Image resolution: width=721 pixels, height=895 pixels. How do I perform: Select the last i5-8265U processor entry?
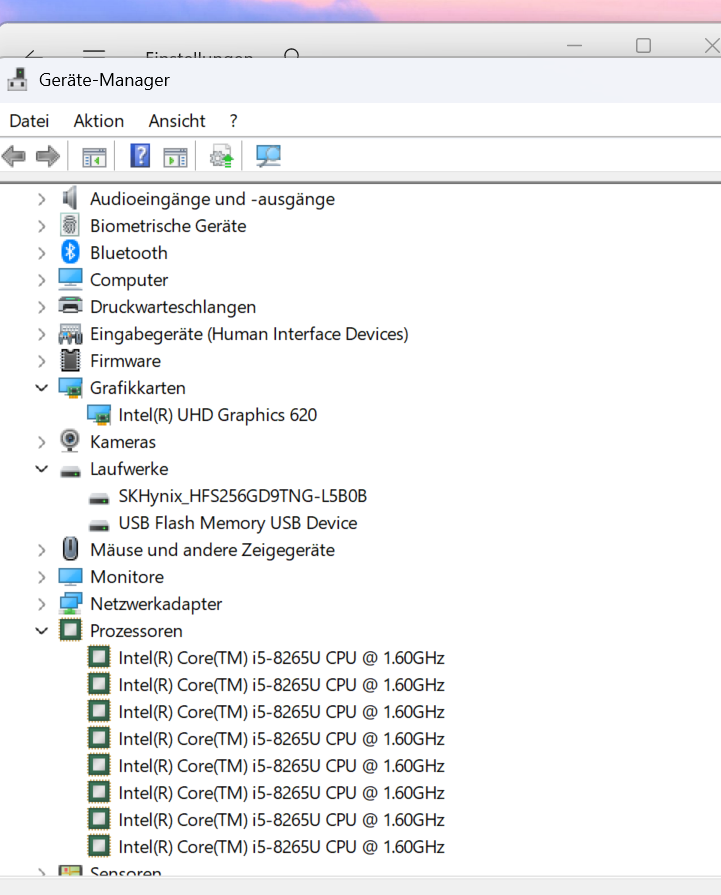(x=281, y=847)
